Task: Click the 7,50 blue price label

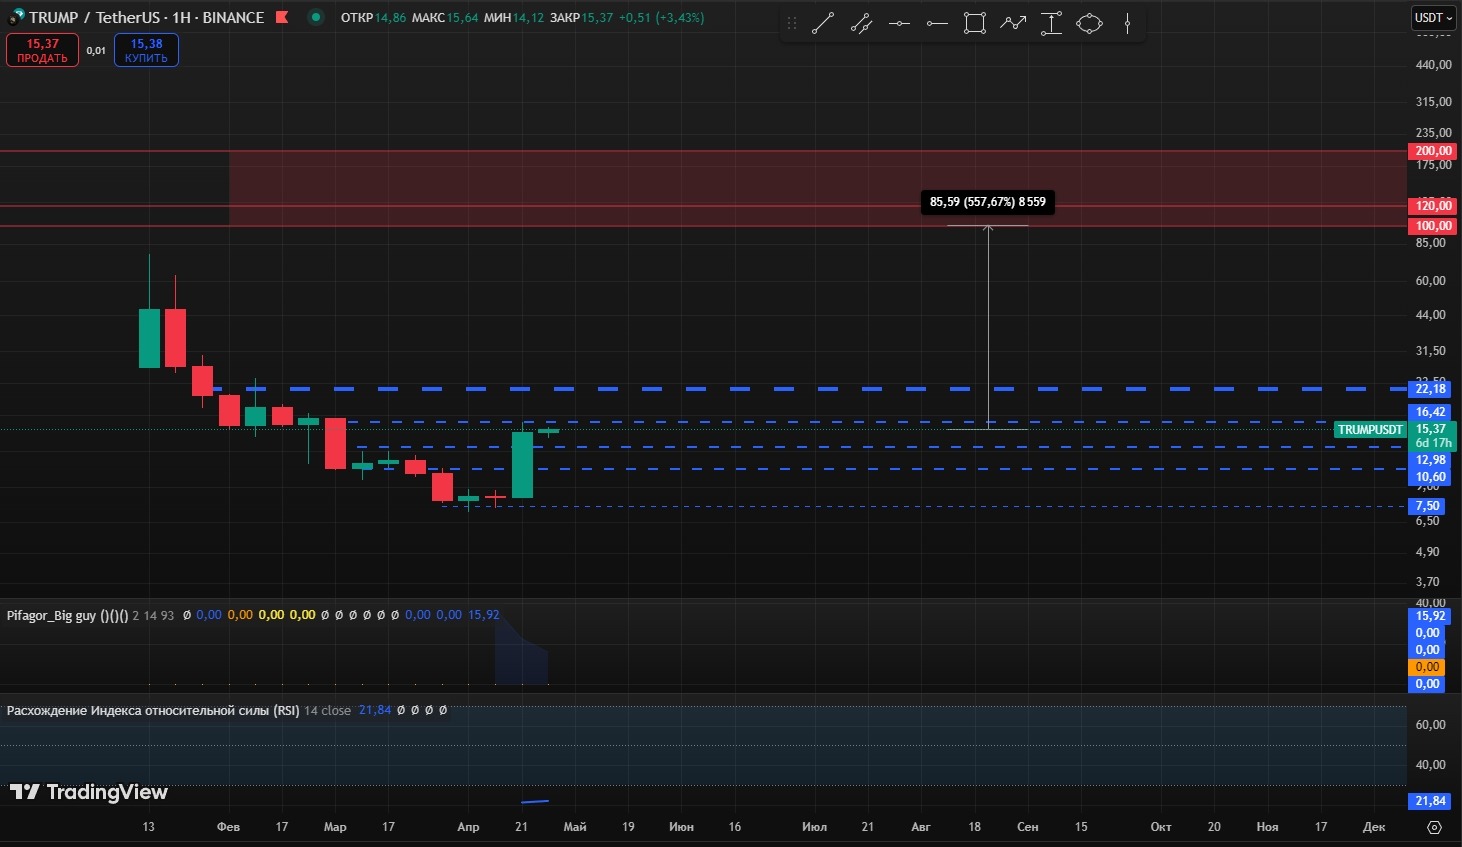Action: 1428,506
